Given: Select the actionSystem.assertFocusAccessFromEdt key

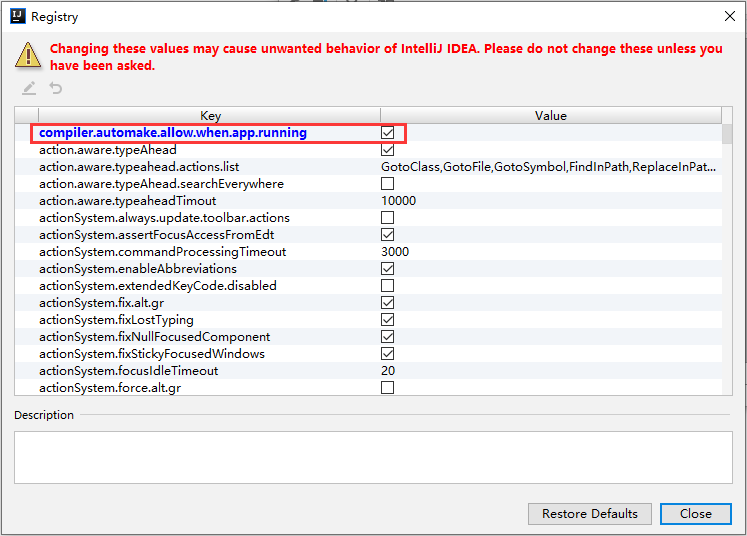Looking at the screenshot, I should tap(157, 235).
